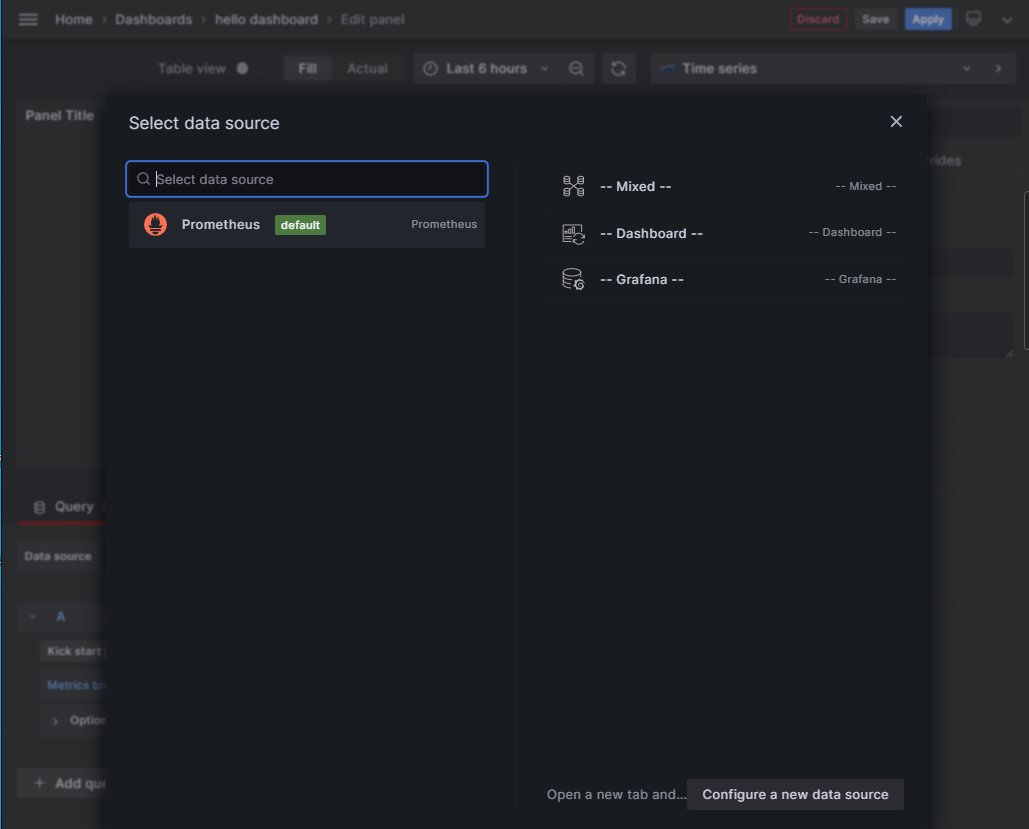Select the Fill view option
This screenshot has width=1029, height=829.
[x=307, y=68]
